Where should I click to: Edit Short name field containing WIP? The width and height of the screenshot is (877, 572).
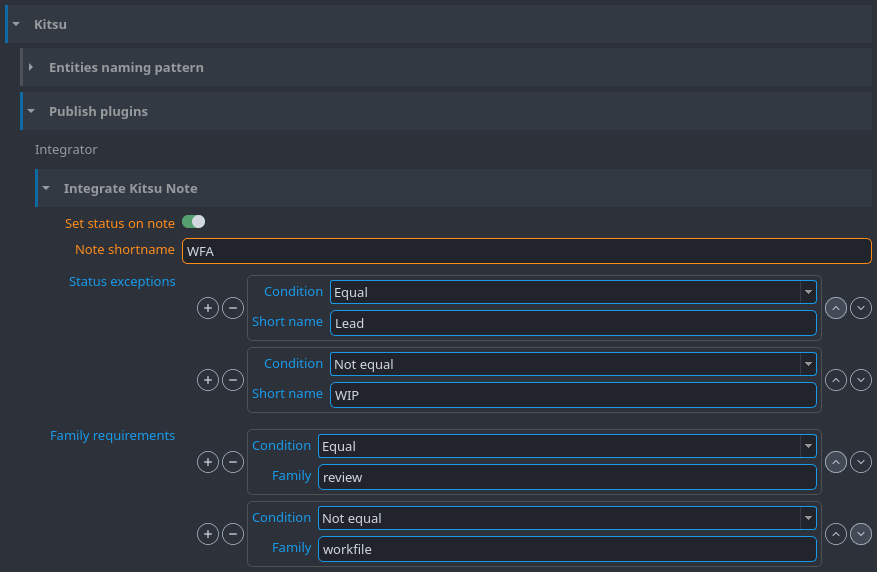pyautogui.click(x=573, y=395)
